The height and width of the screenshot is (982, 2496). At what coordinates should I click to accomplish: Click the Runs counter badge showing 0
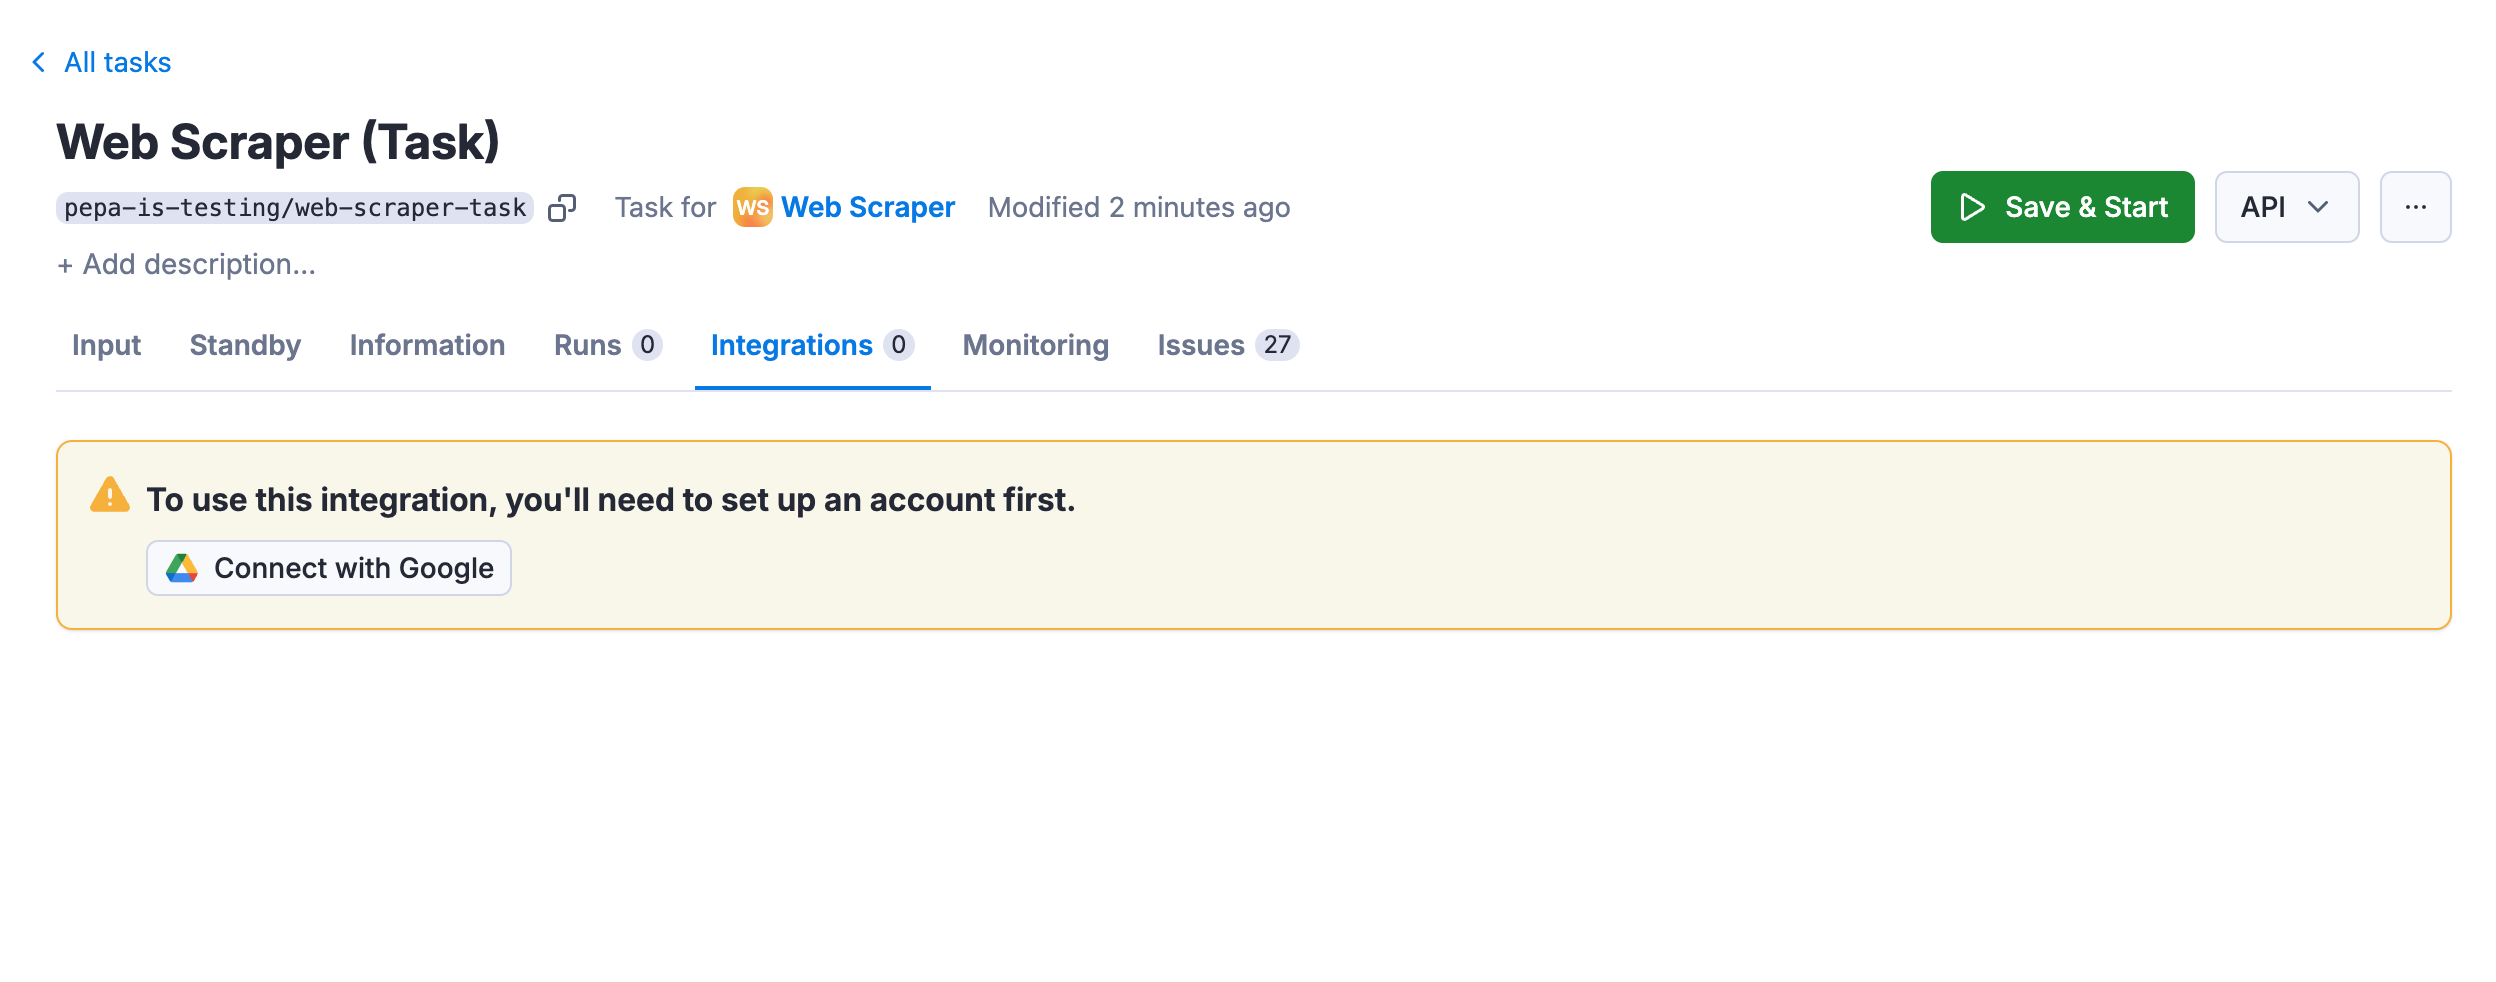648,345
